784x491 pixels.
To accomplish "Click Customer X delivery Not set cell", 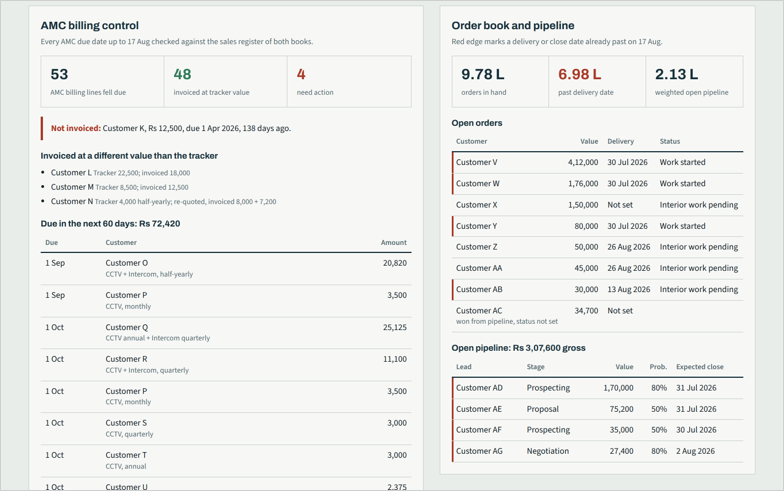I will (x=620, y=205).
